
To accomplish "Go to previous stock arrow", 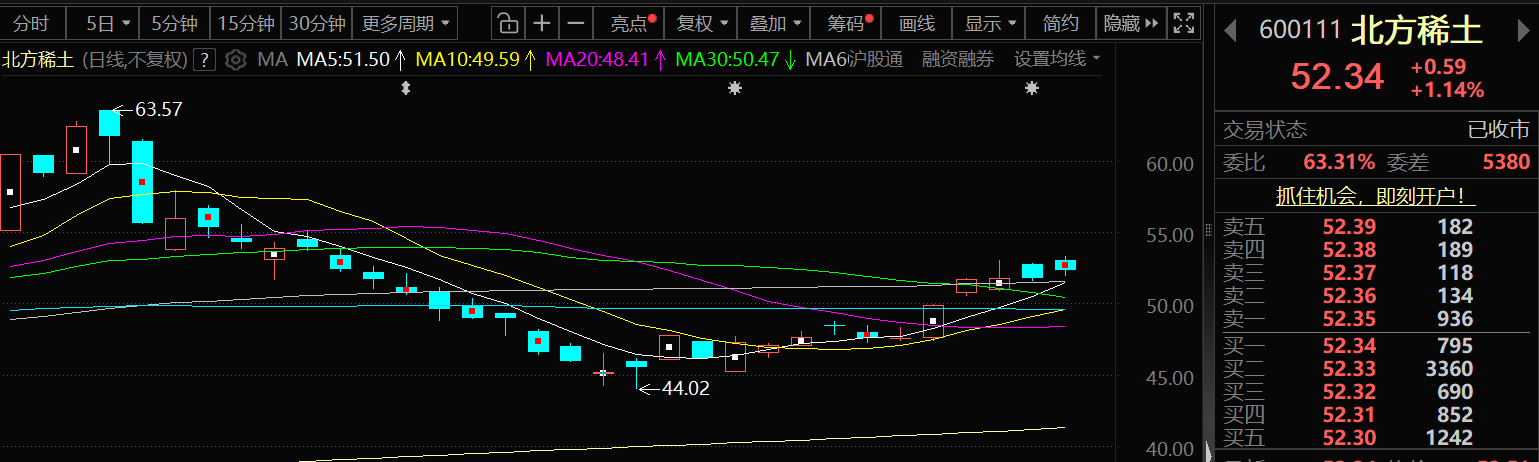I will pyautogui.click(x=1235, y=30).
